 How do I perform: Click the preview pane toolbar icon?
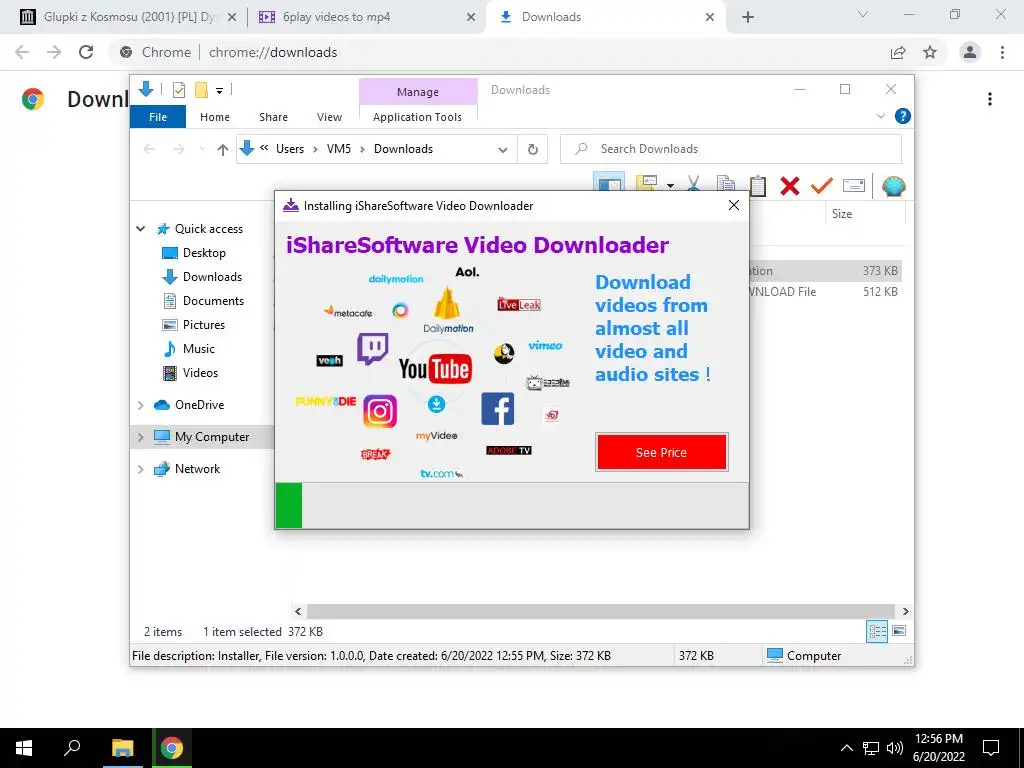coord(609,184)
